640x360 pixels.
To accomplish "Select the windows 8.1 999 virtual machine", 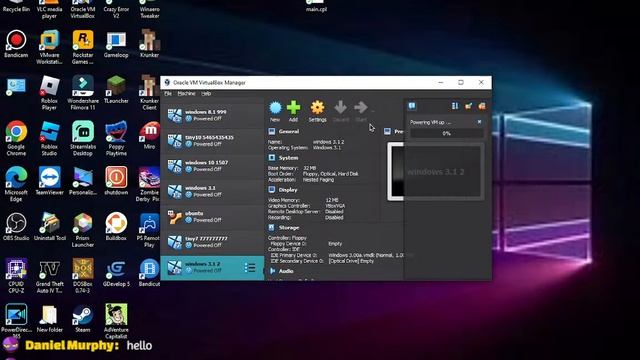I will (x=212, y=116).
